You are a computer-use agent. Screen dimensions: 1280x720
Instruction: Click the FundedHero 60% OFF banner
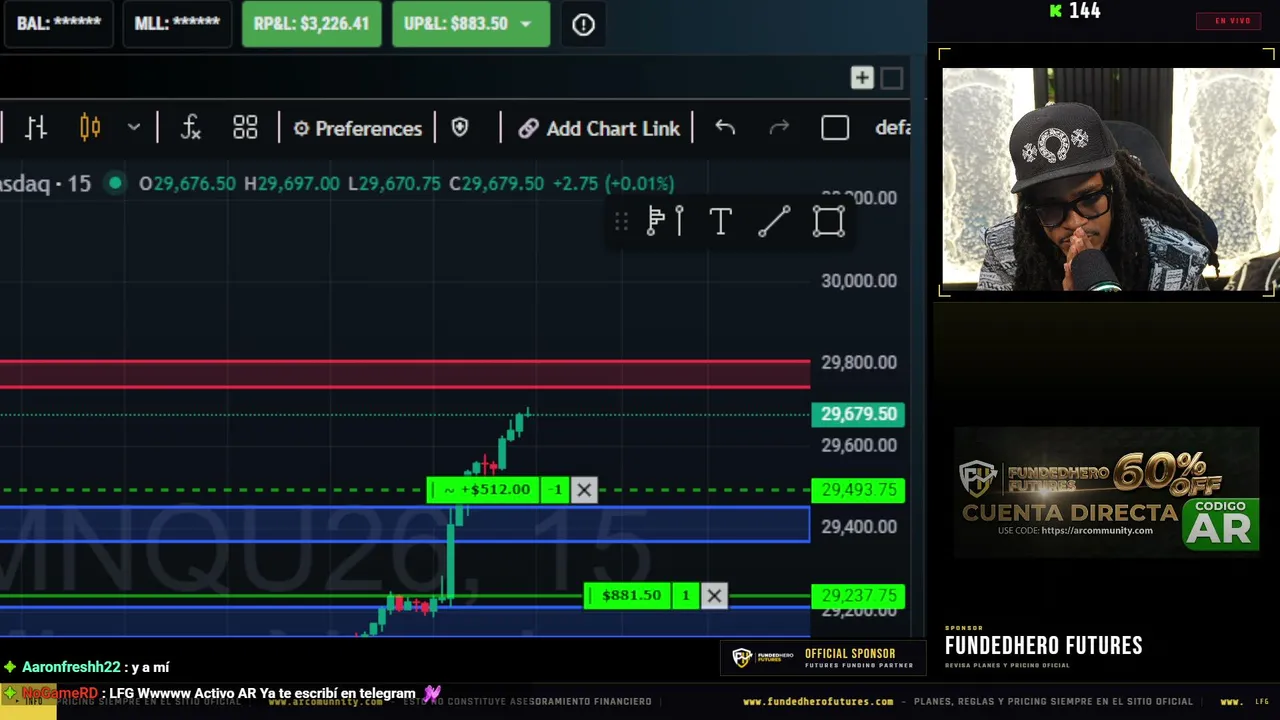click(1106, 493)
